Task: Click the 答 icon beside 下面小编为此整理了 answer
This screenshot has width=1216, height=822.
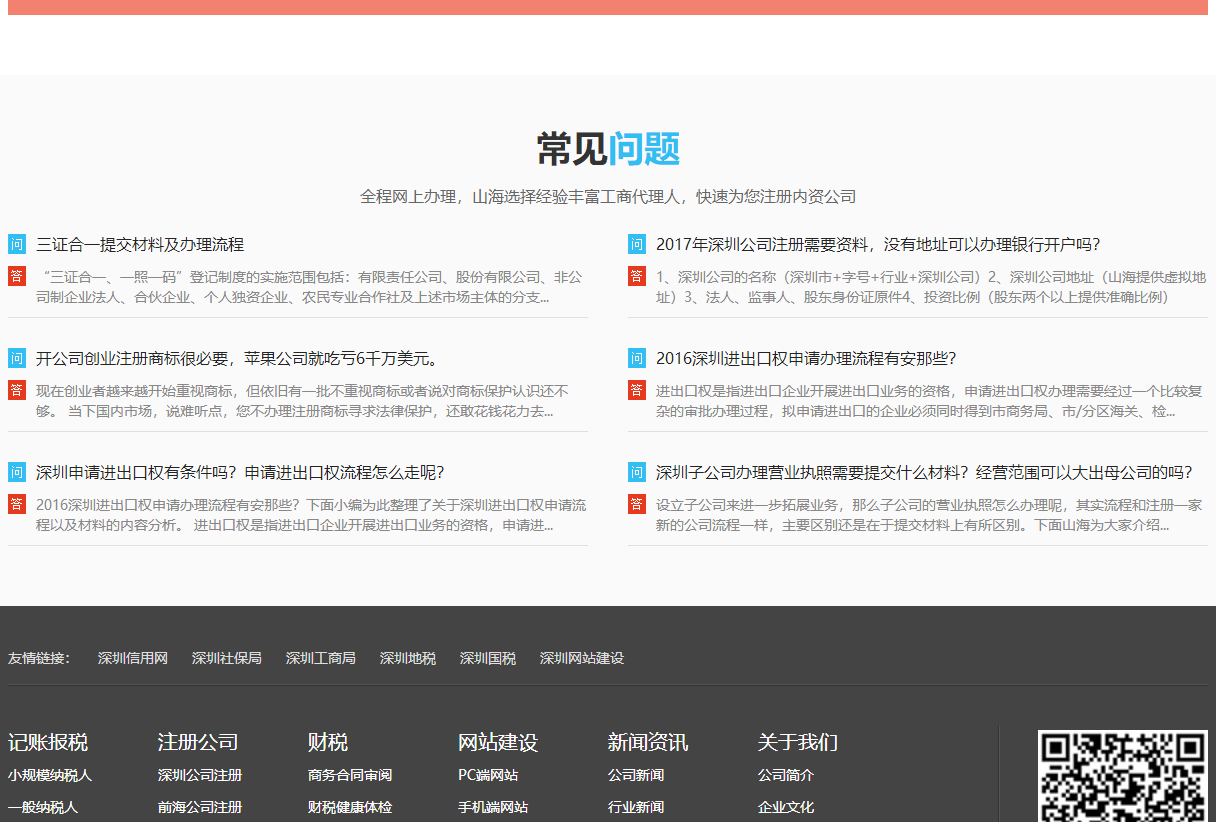Action: pos(17,504)
